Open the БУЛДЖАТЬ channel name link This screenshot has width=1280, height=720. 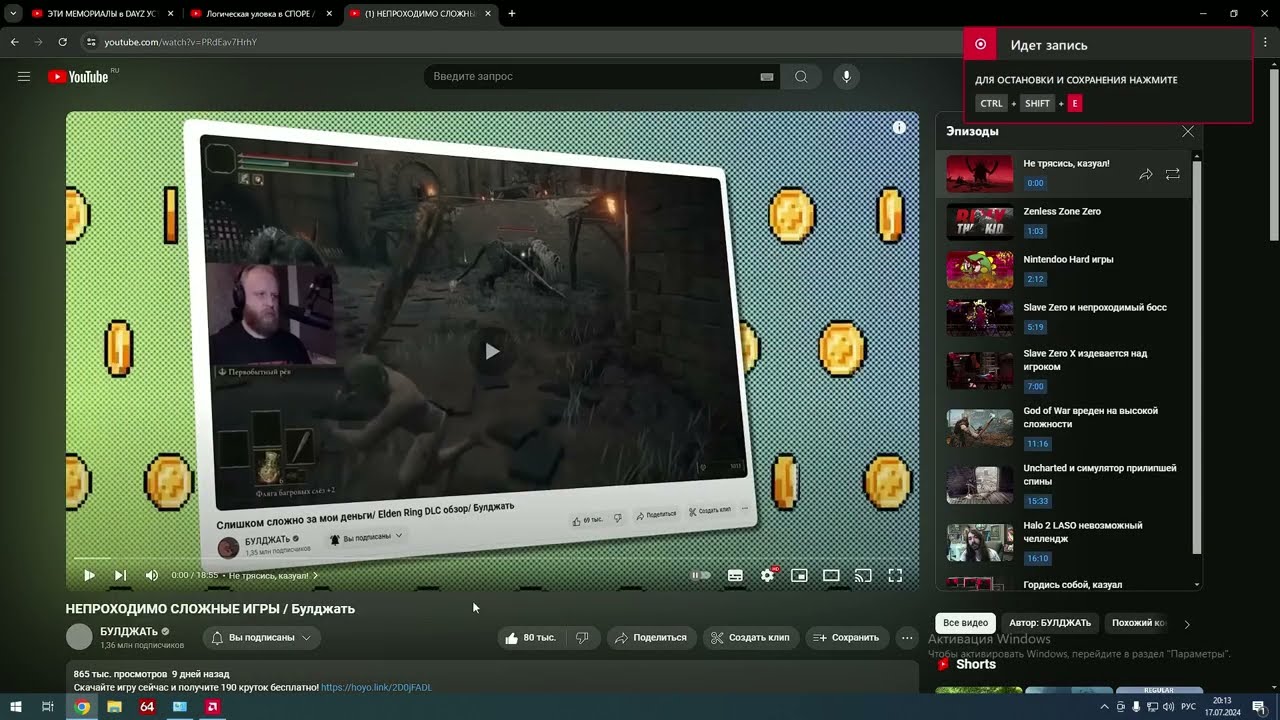click(129, 632)
